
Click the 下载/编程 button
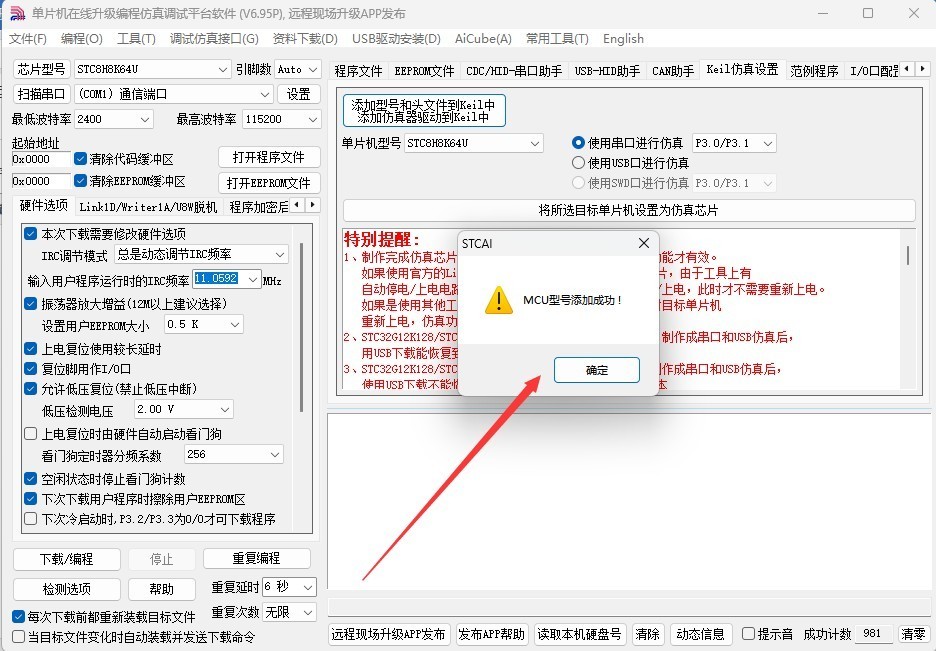(67, 559)
